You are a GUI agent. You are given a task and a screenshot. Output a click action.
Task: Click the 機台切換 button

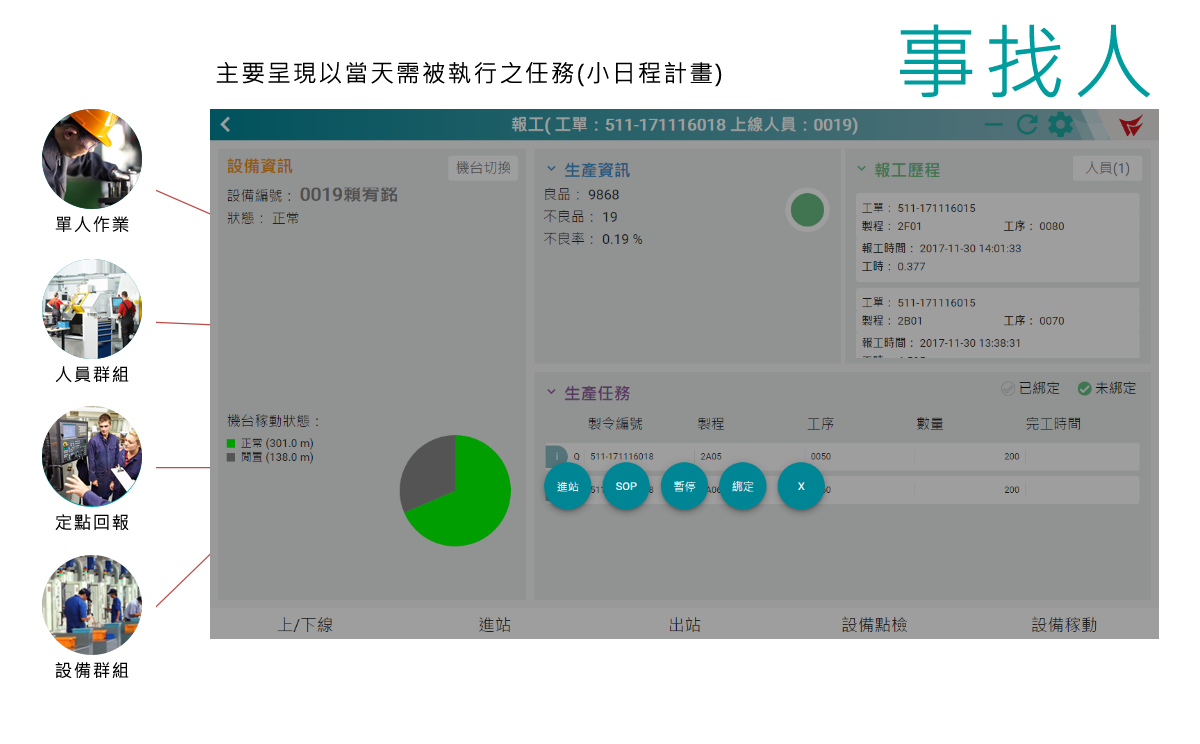[483, 168]
